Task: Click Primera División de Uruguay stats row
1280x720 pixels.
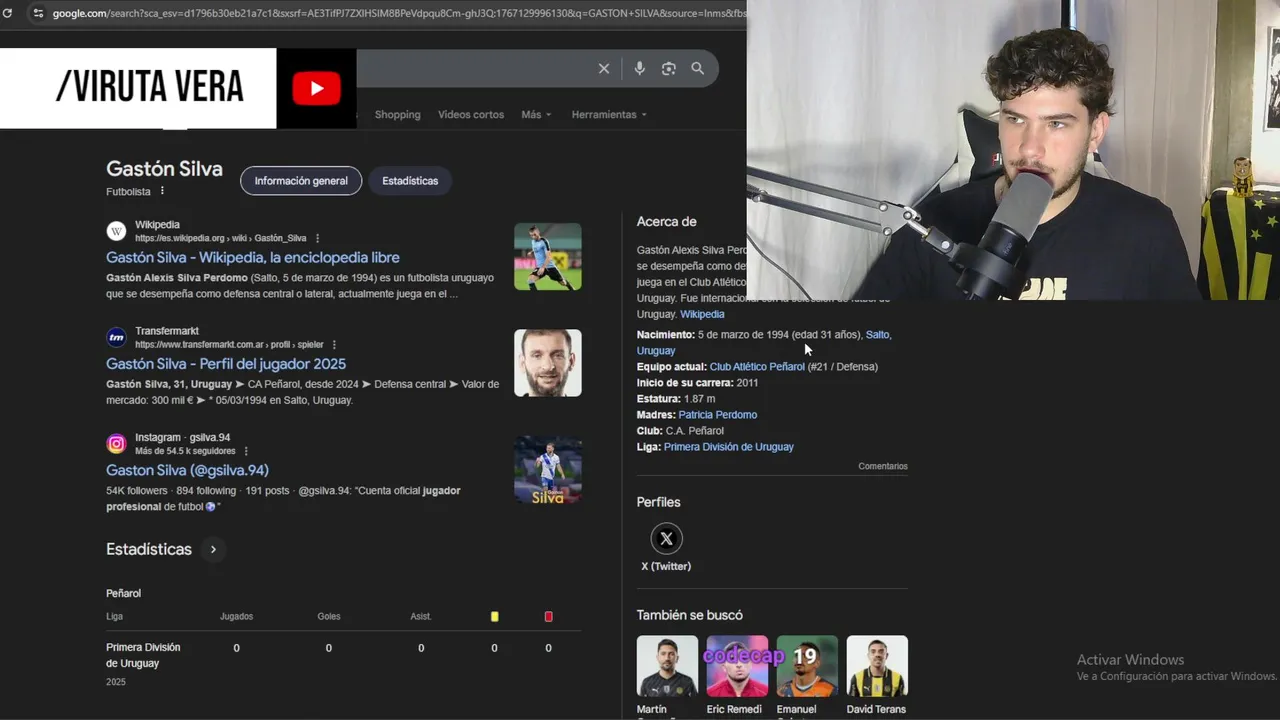Action: pos(343,656)
